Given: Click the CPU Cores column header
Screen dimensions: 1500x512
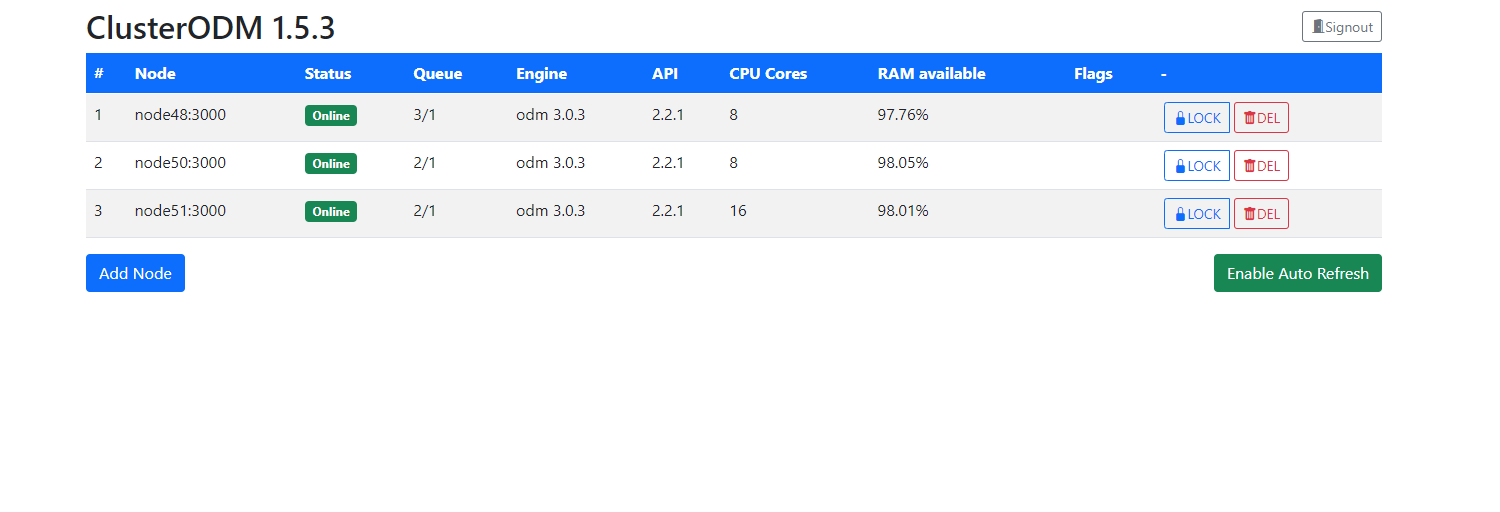Looking at the screenshot, I should click(768, 74).
